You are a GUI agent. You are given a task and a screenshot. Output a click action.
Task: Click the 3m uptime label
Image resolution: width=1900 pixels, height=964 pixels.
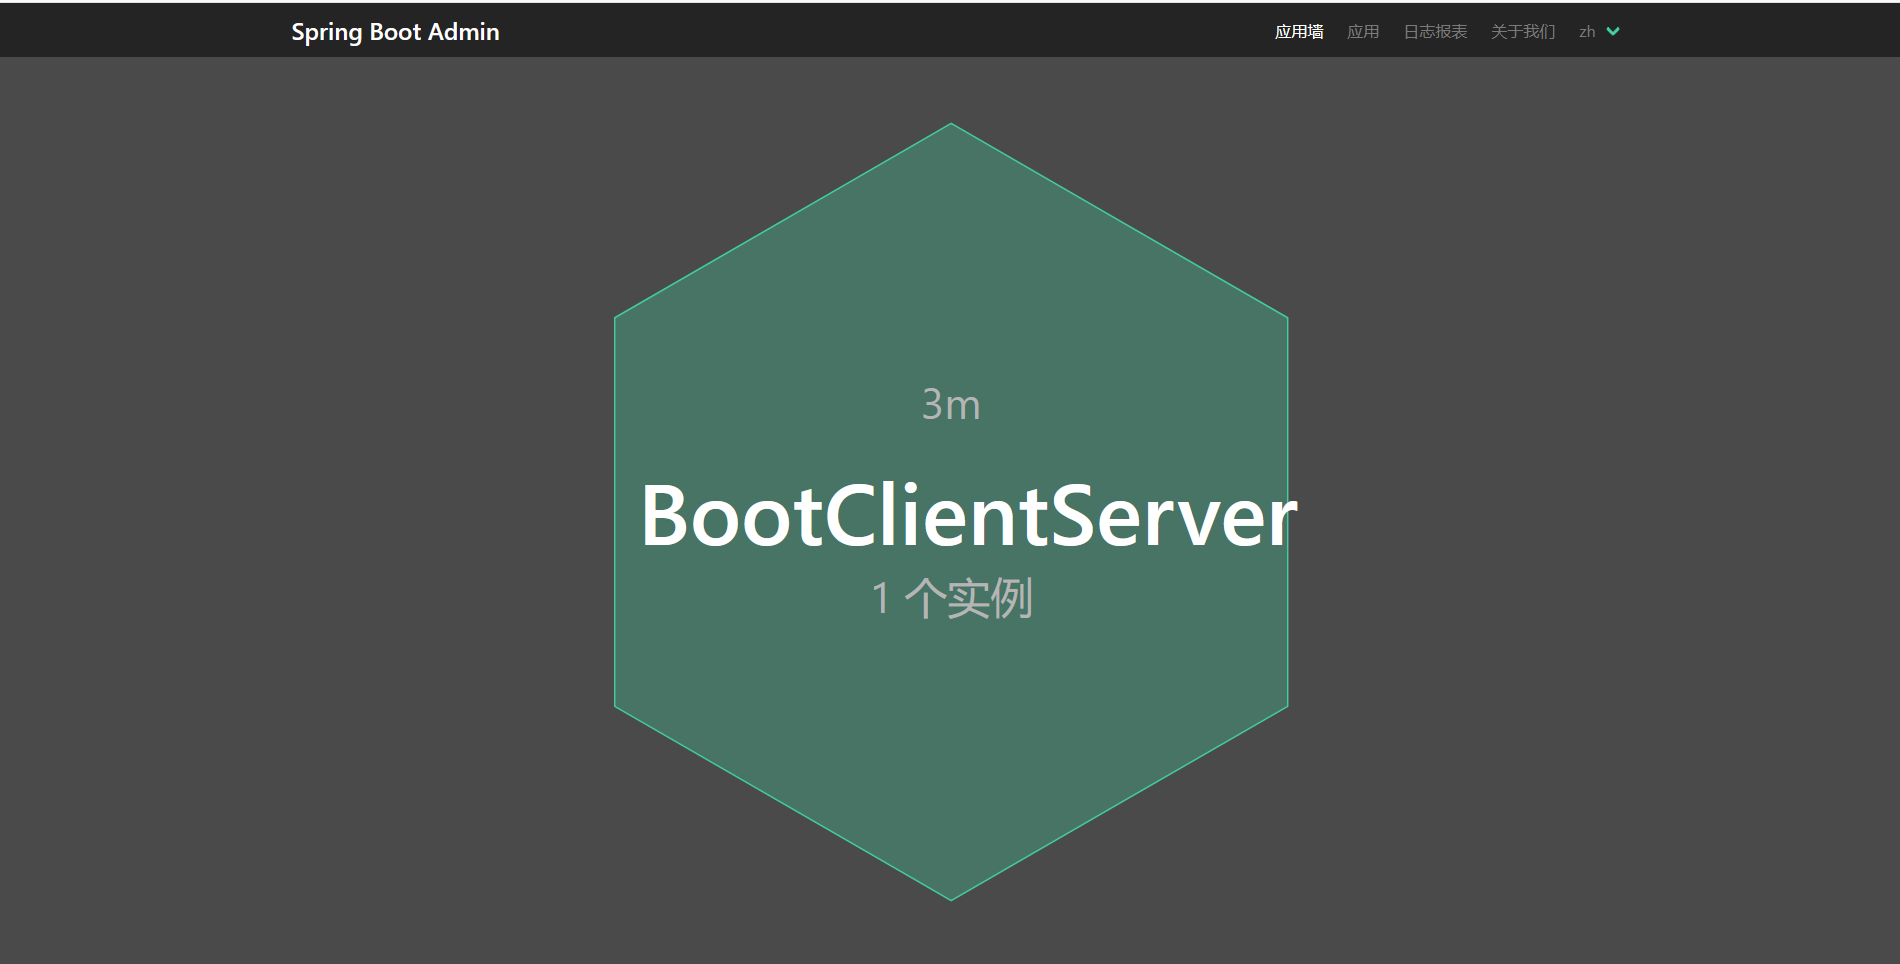[950, 405]
